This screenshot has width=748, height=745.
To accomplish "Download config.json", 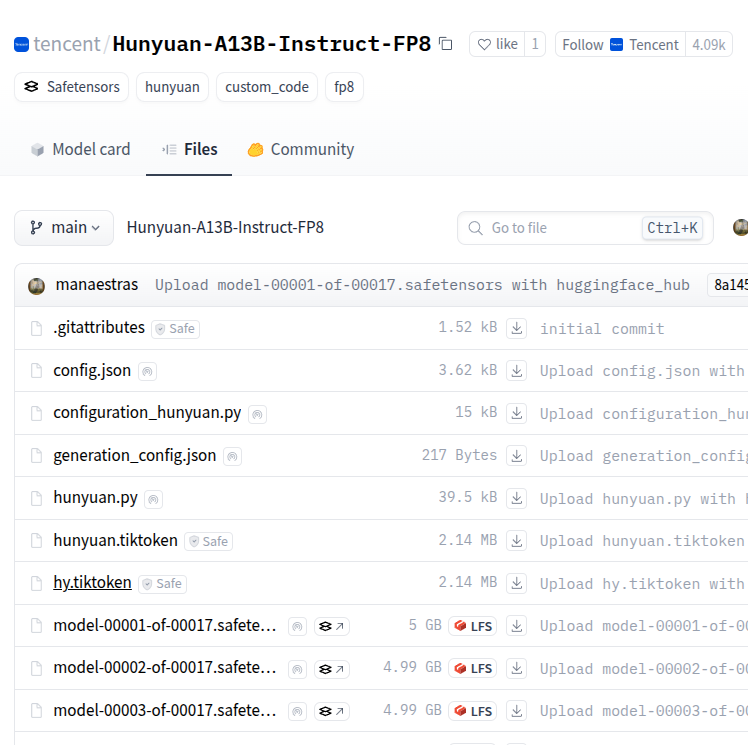I will point(517,371).
